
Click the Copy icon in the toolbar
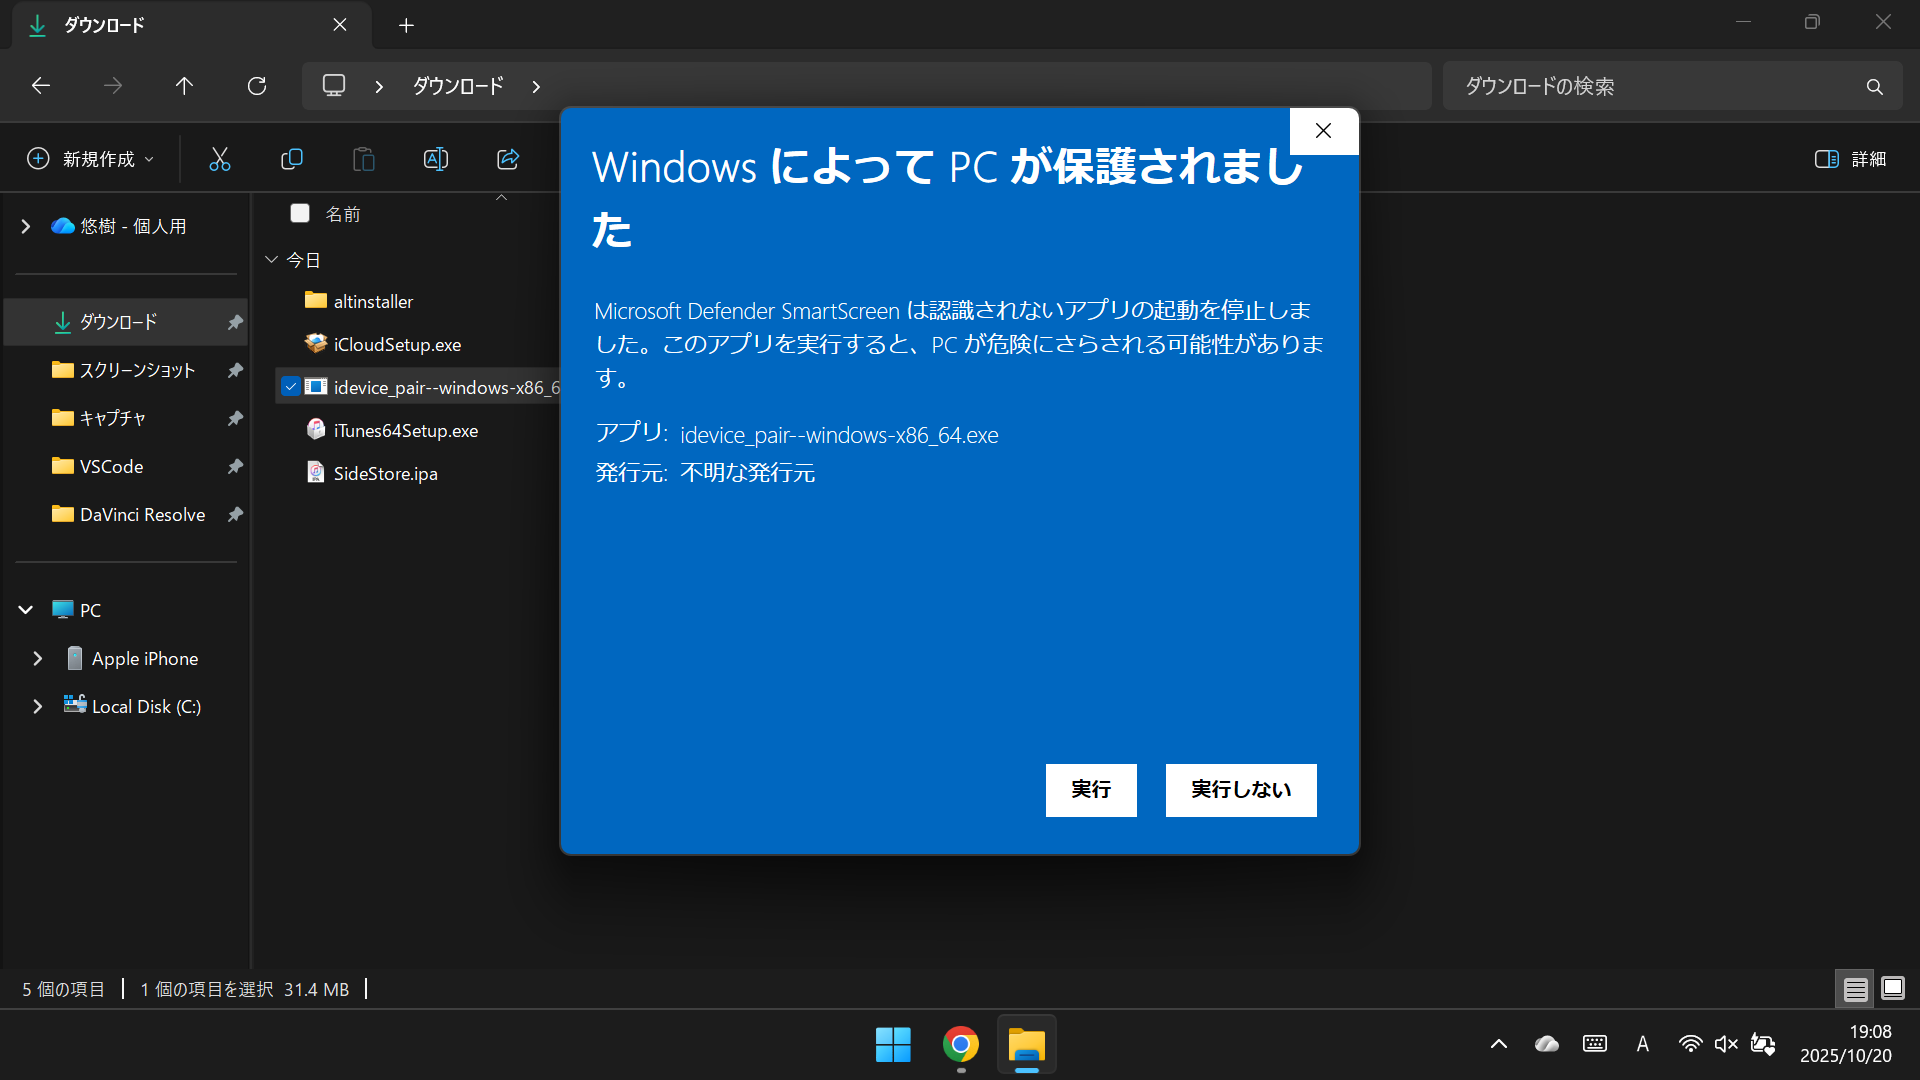tap(291, 159)
